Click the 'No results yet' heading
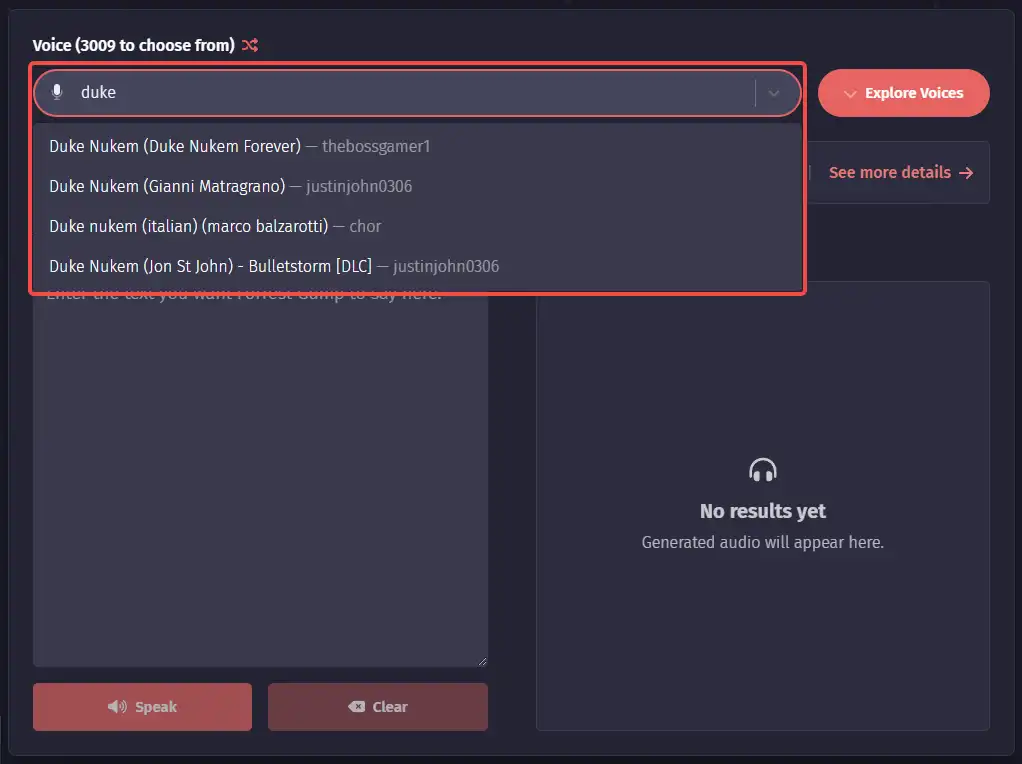 coord(763,511)
